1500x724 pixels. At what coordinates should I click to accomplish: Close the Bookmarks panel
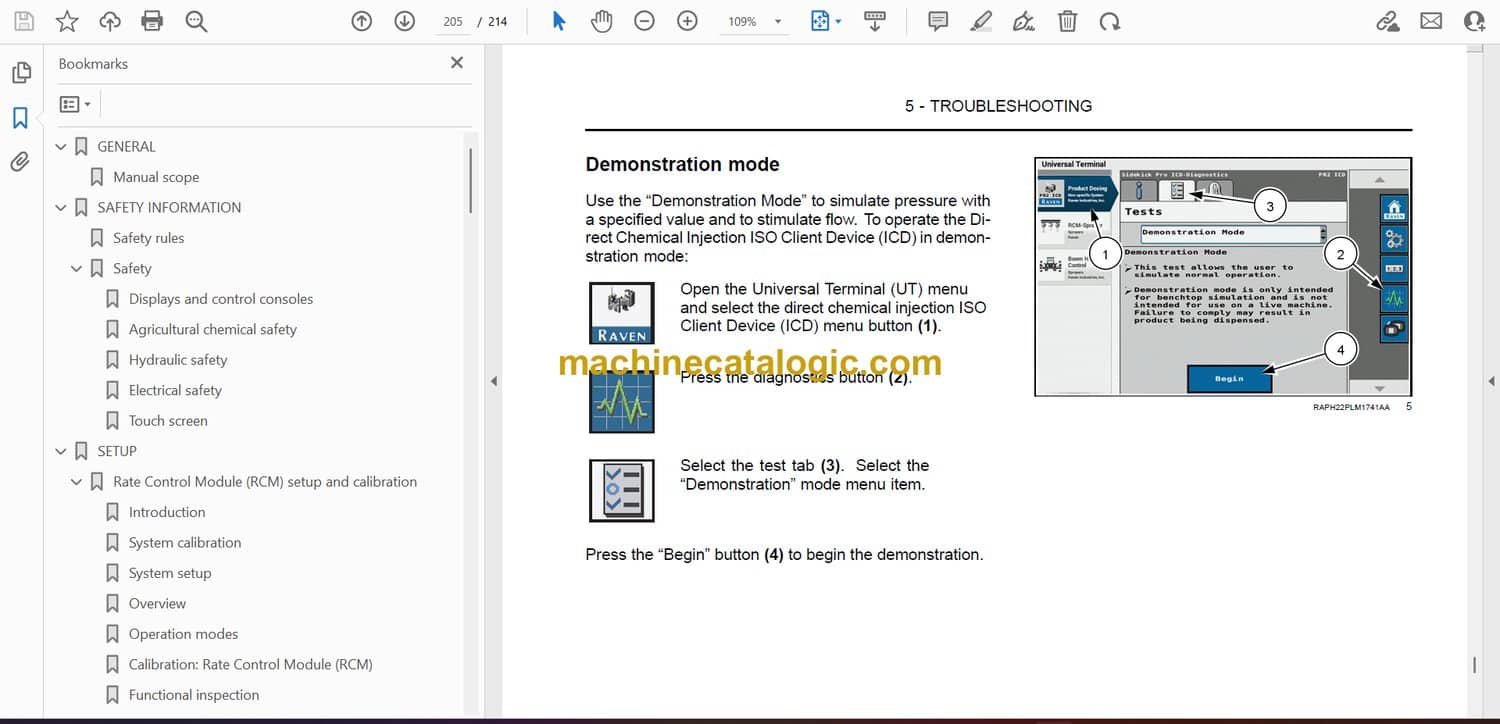pyautogui.click(x=457, y=63)
